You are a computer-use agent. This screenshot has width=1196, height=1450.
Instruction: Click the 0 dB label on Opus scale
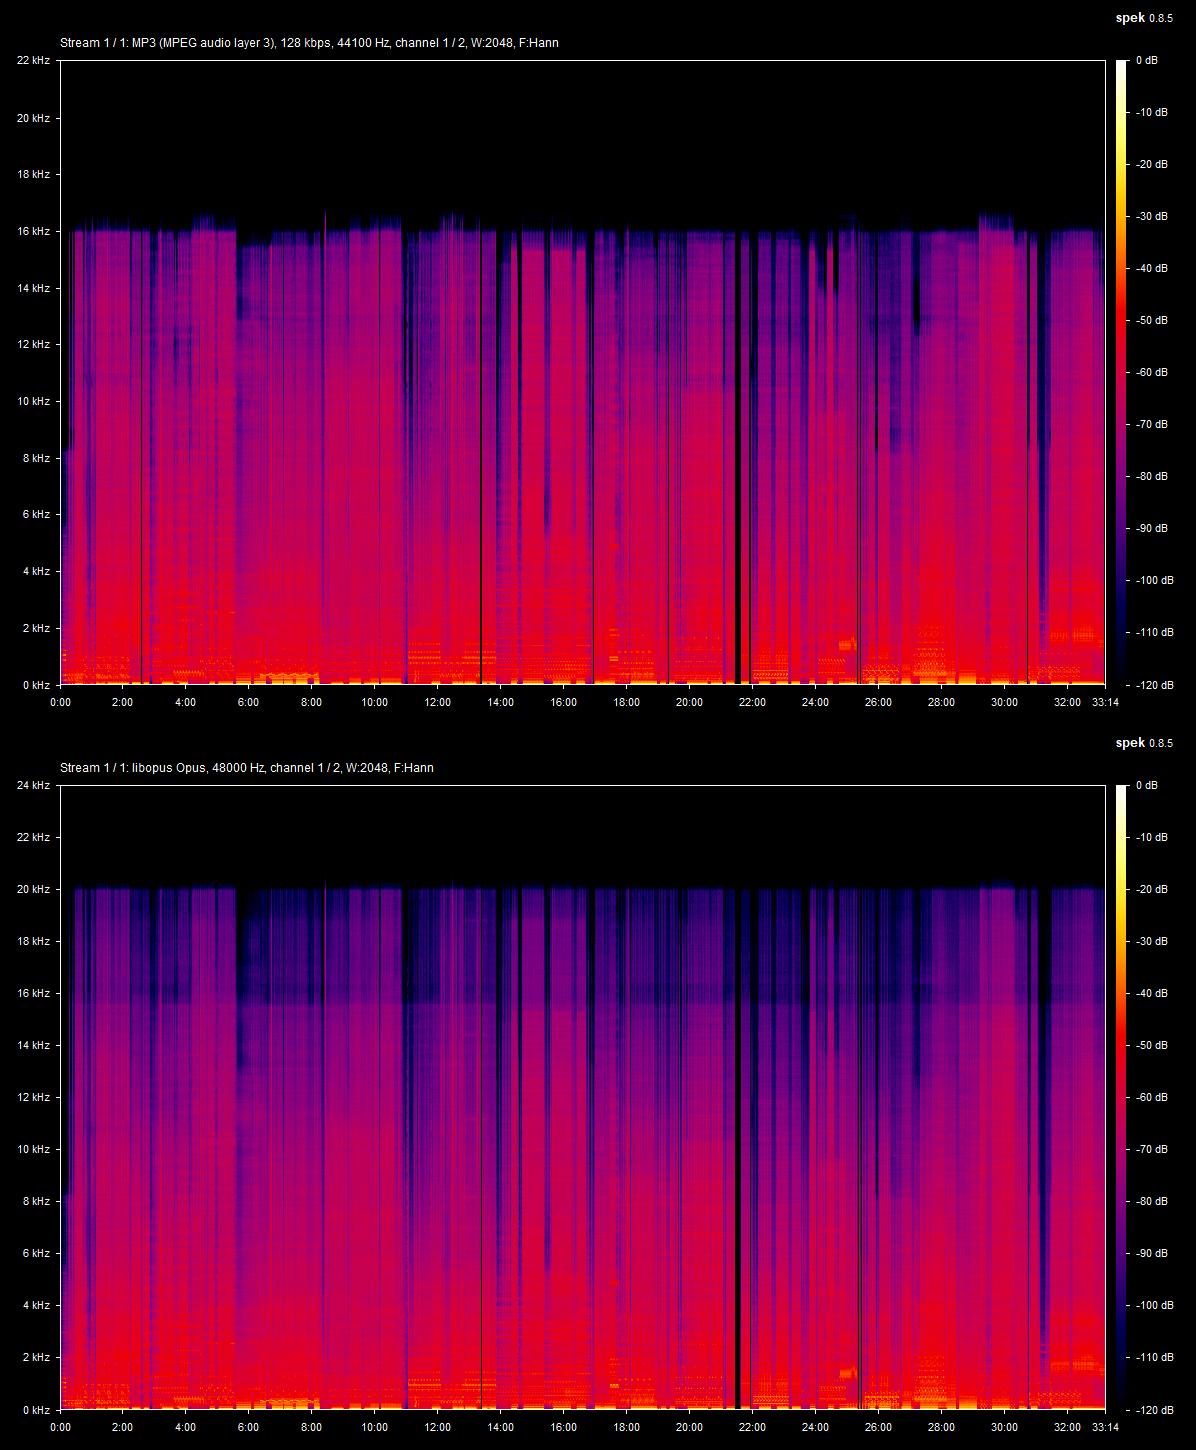(x=1147, y=786)
